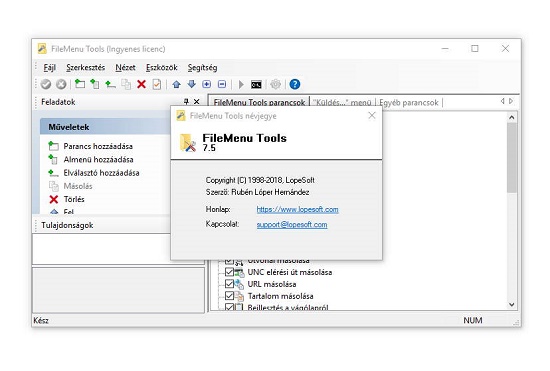This screenshot has width=550, height=371.
Task: Toggle the Beillesztés a vágólapról checkbox
Action: [229, 307]
